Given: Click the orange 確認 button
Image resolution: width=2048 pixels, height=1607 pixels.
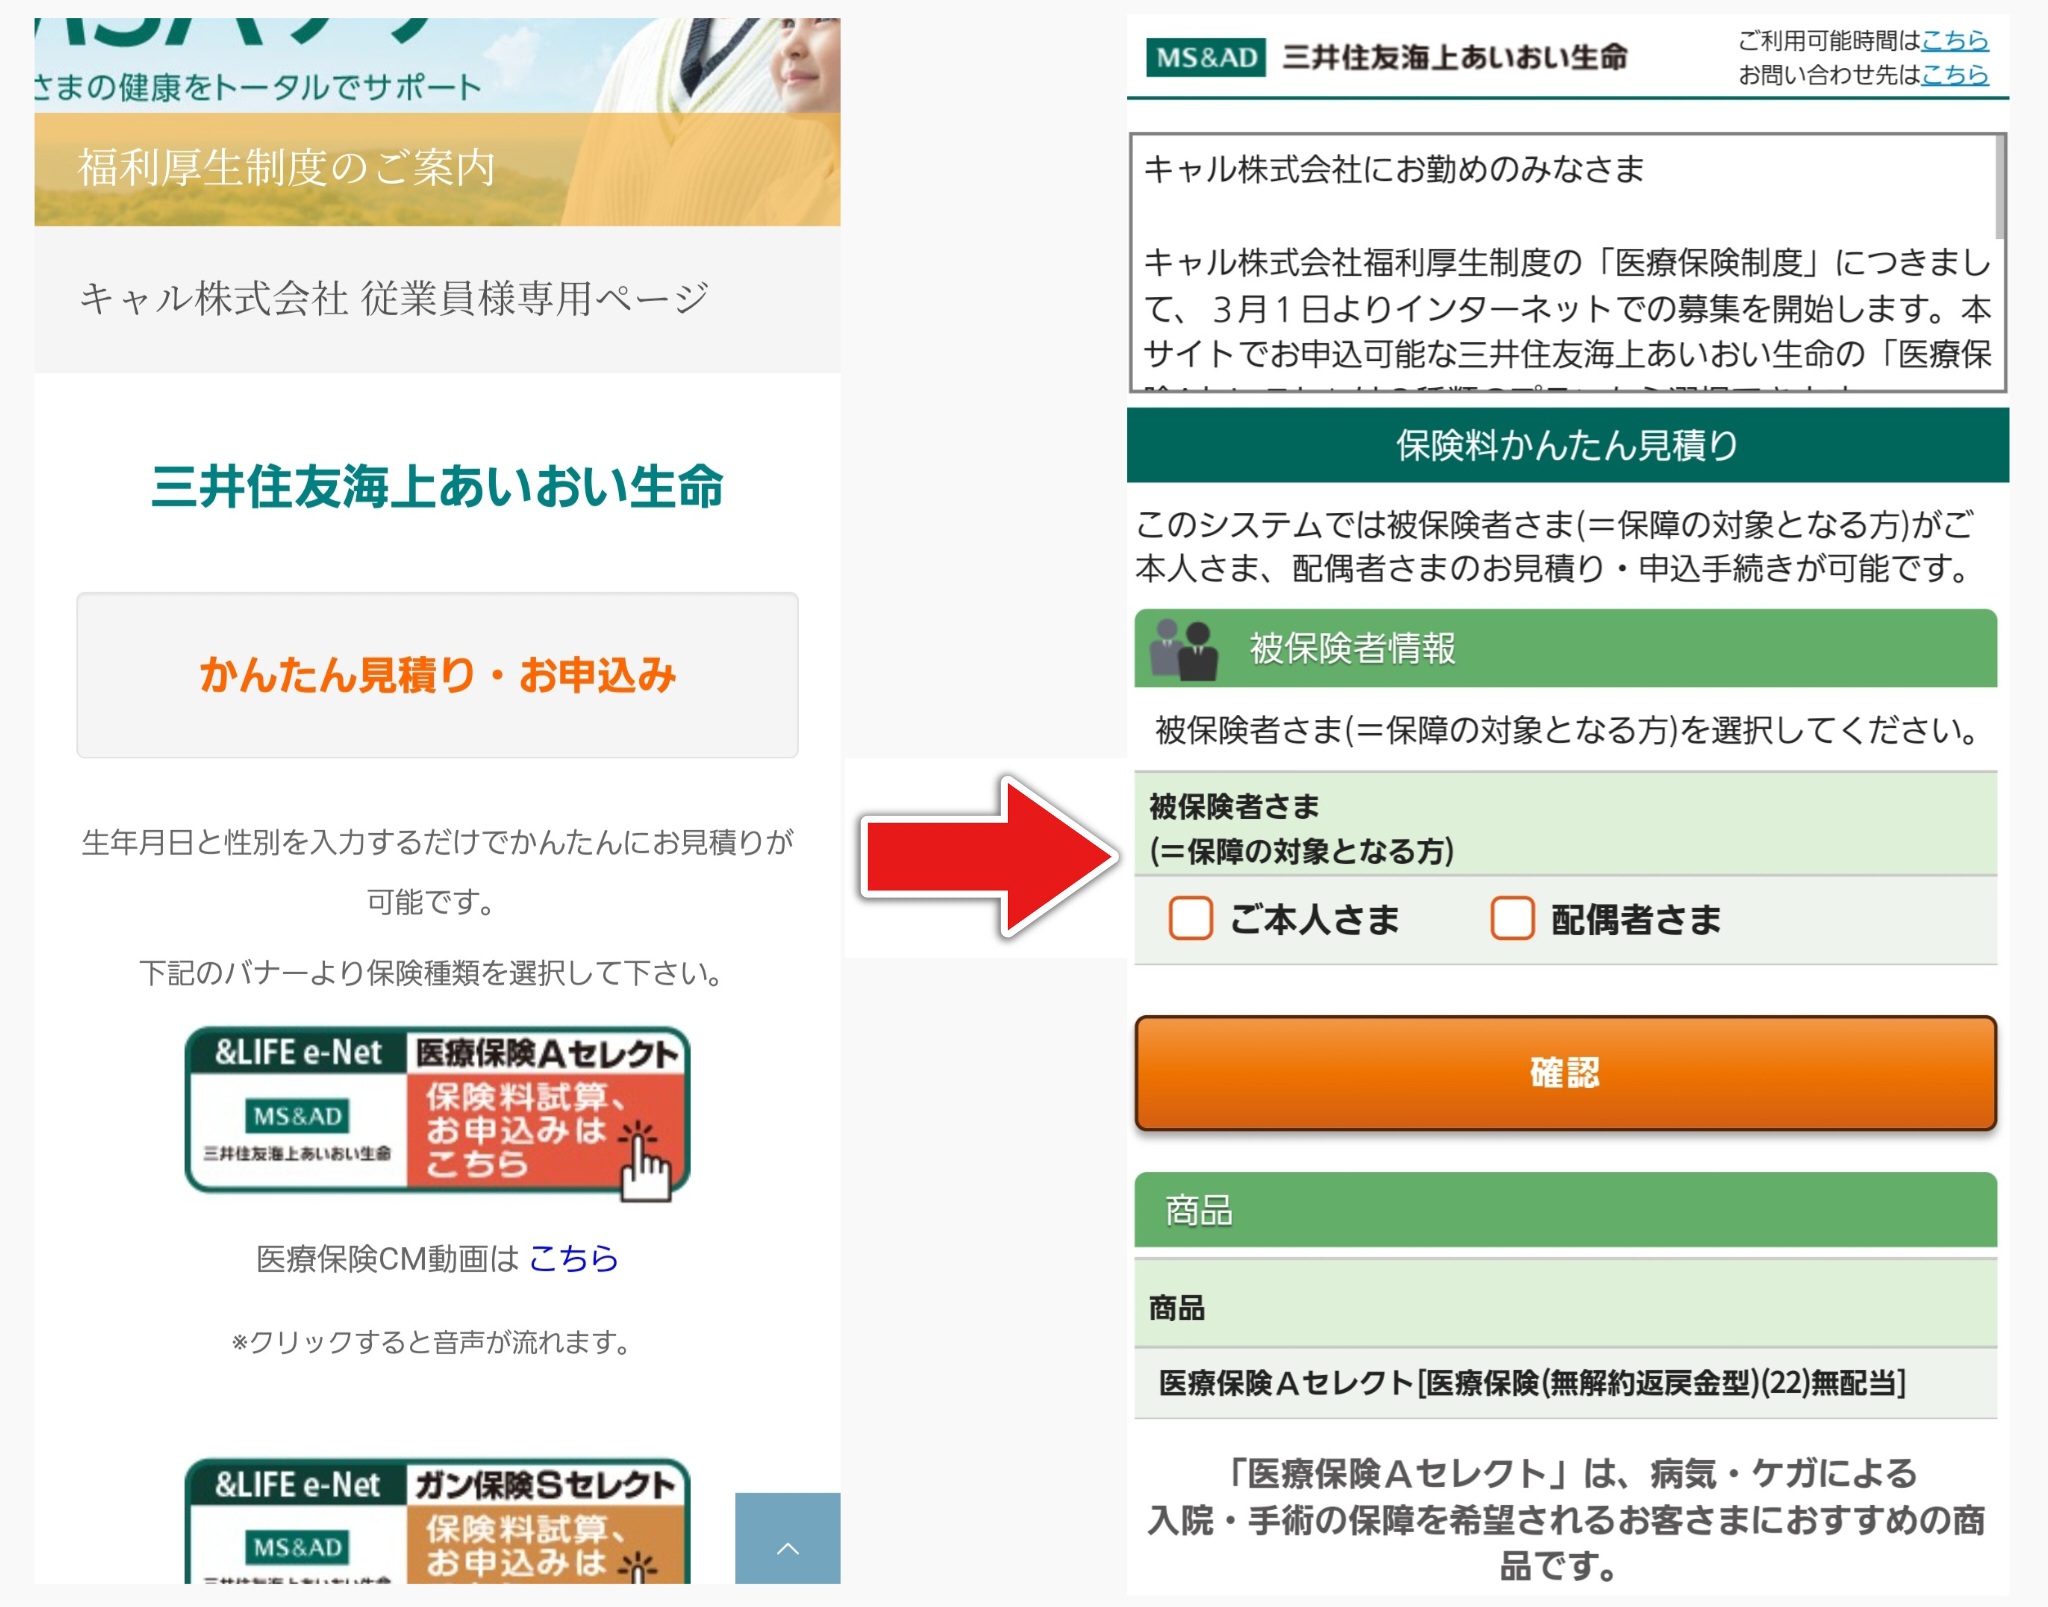Looking at the screenshot, I should pyautogui.click(x=1565, y=1073).
